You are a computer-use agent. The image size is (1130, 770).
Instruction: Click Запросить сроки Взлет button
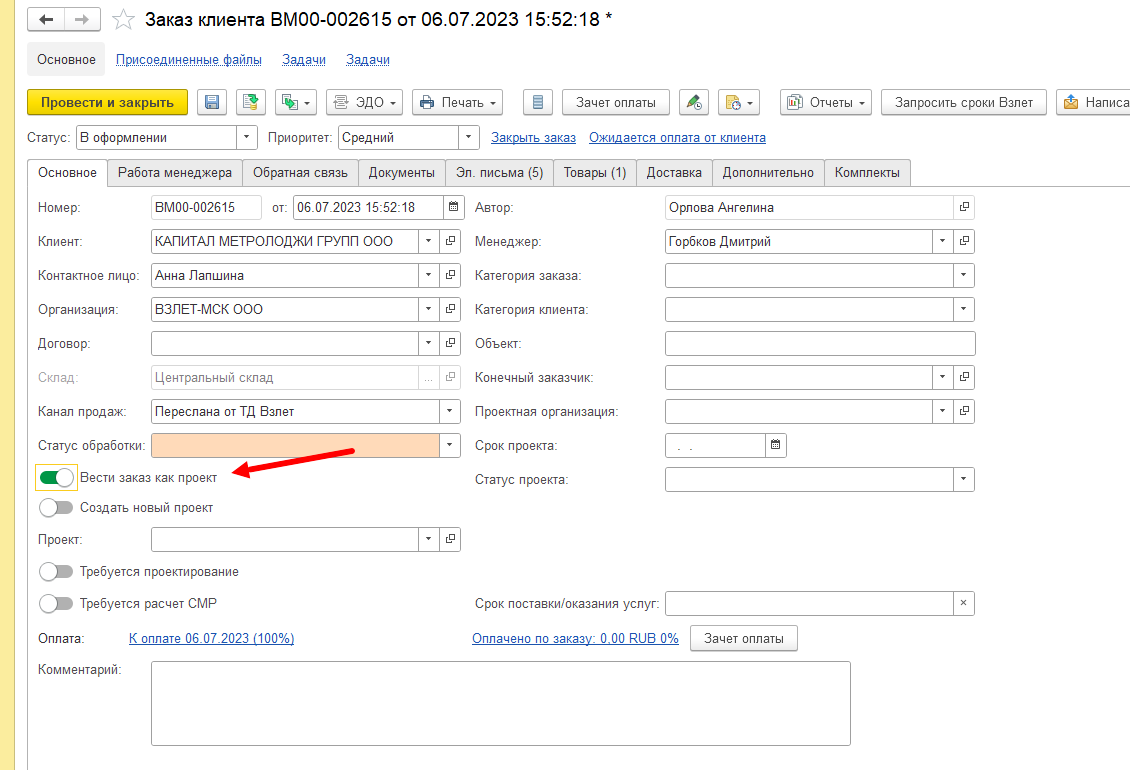coord(964,102)
